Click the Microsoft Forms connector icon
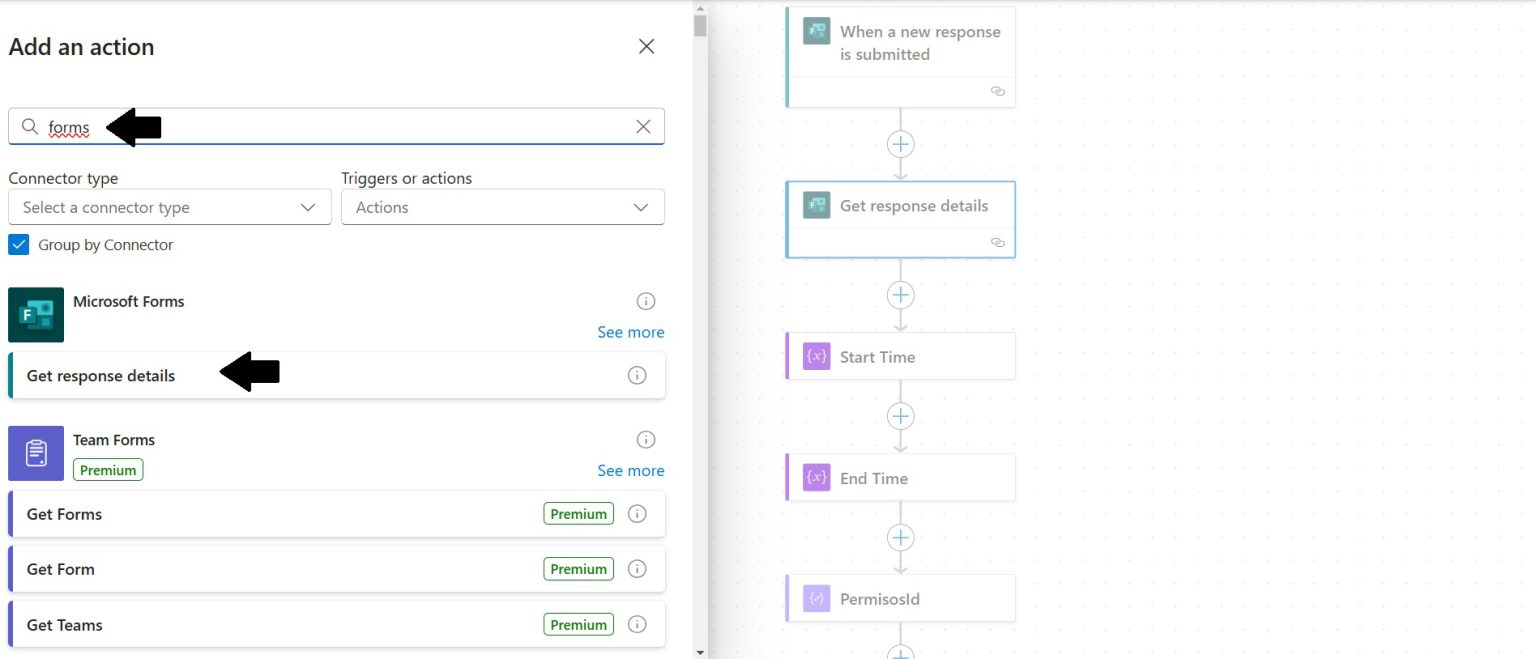1536x659 pixels. tap(35, 315)
